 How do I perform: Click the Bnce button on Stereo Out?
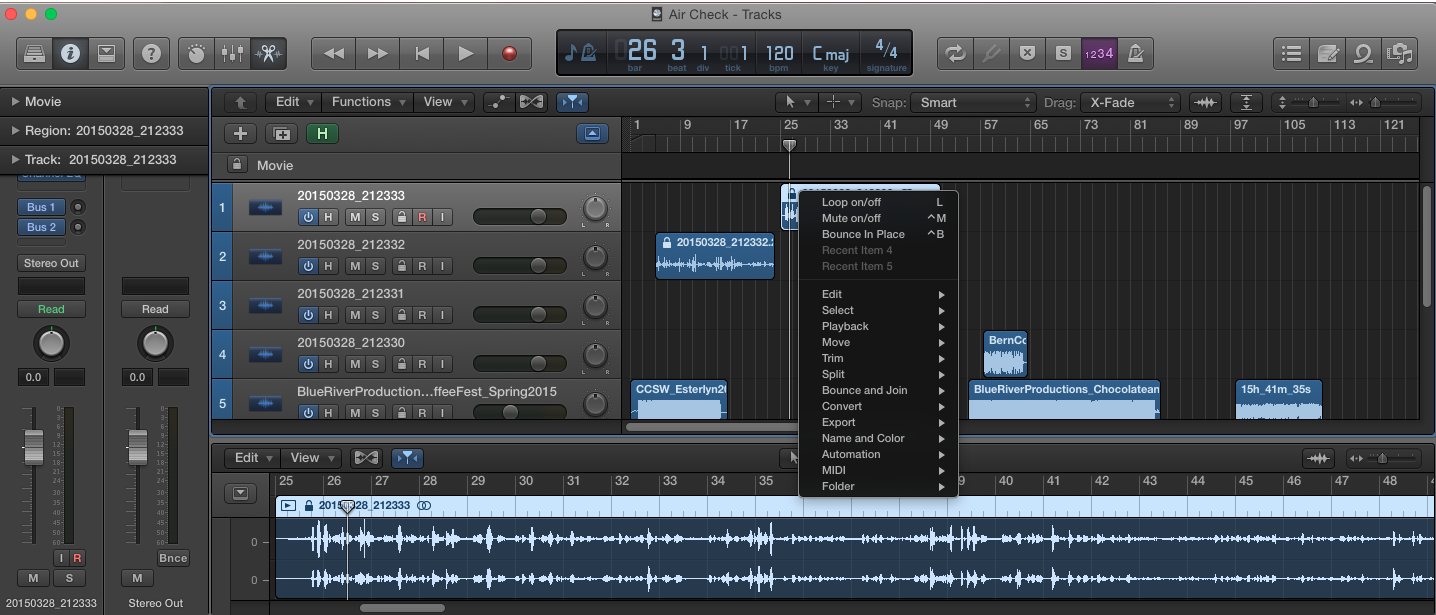[173, 558]
